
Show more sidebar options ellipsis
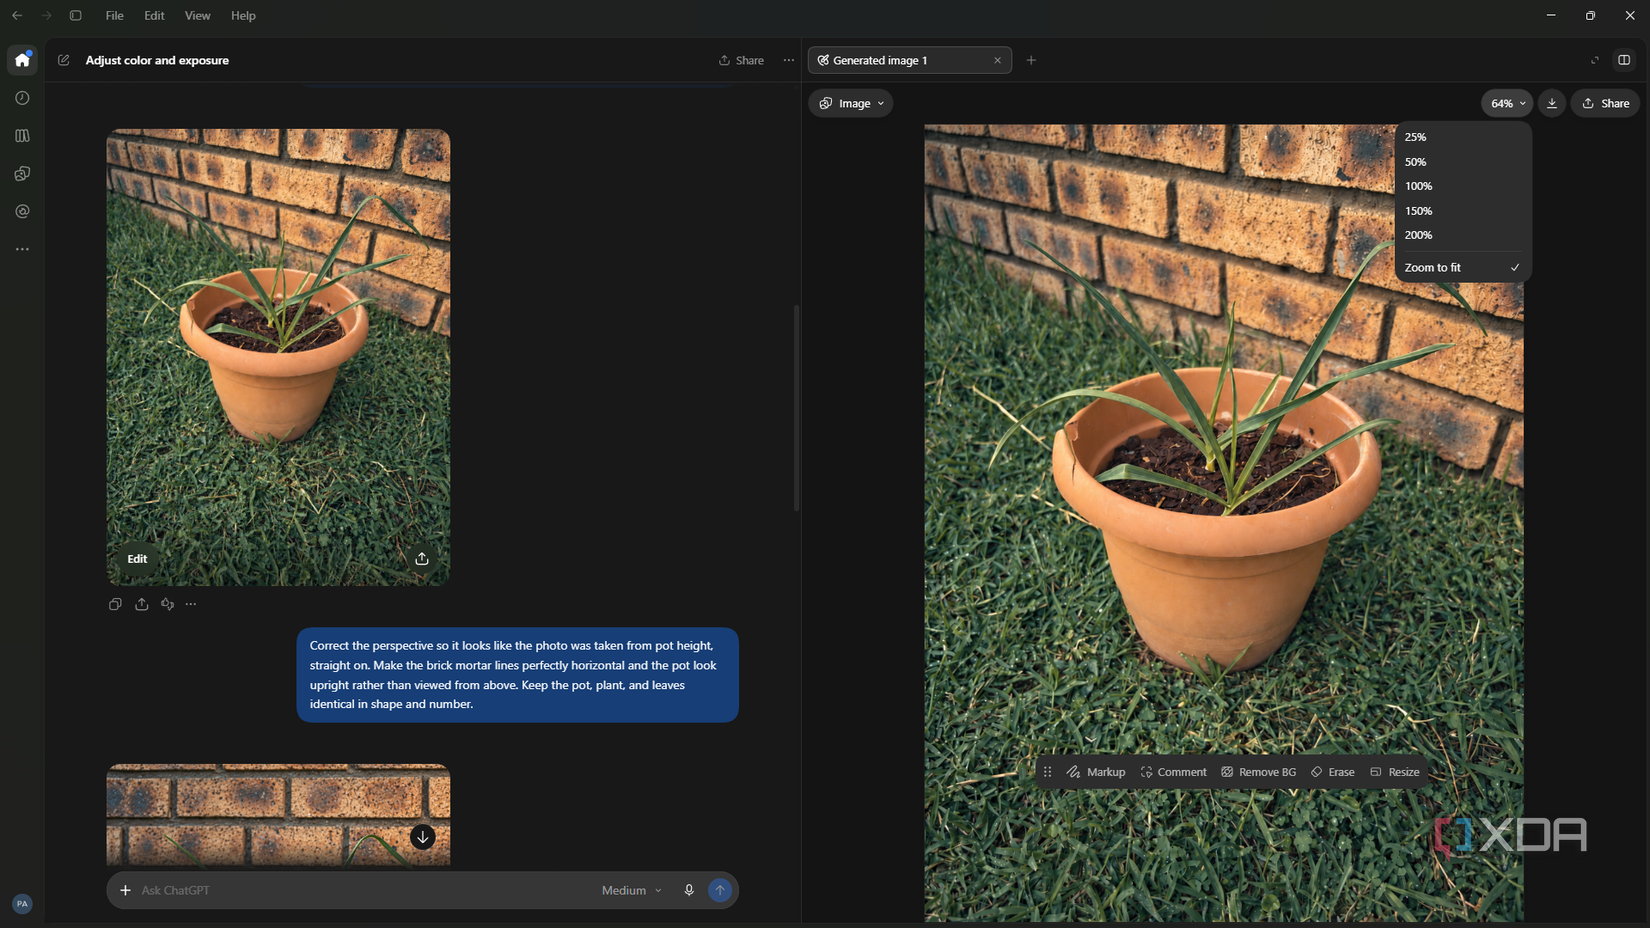(22, 249)
